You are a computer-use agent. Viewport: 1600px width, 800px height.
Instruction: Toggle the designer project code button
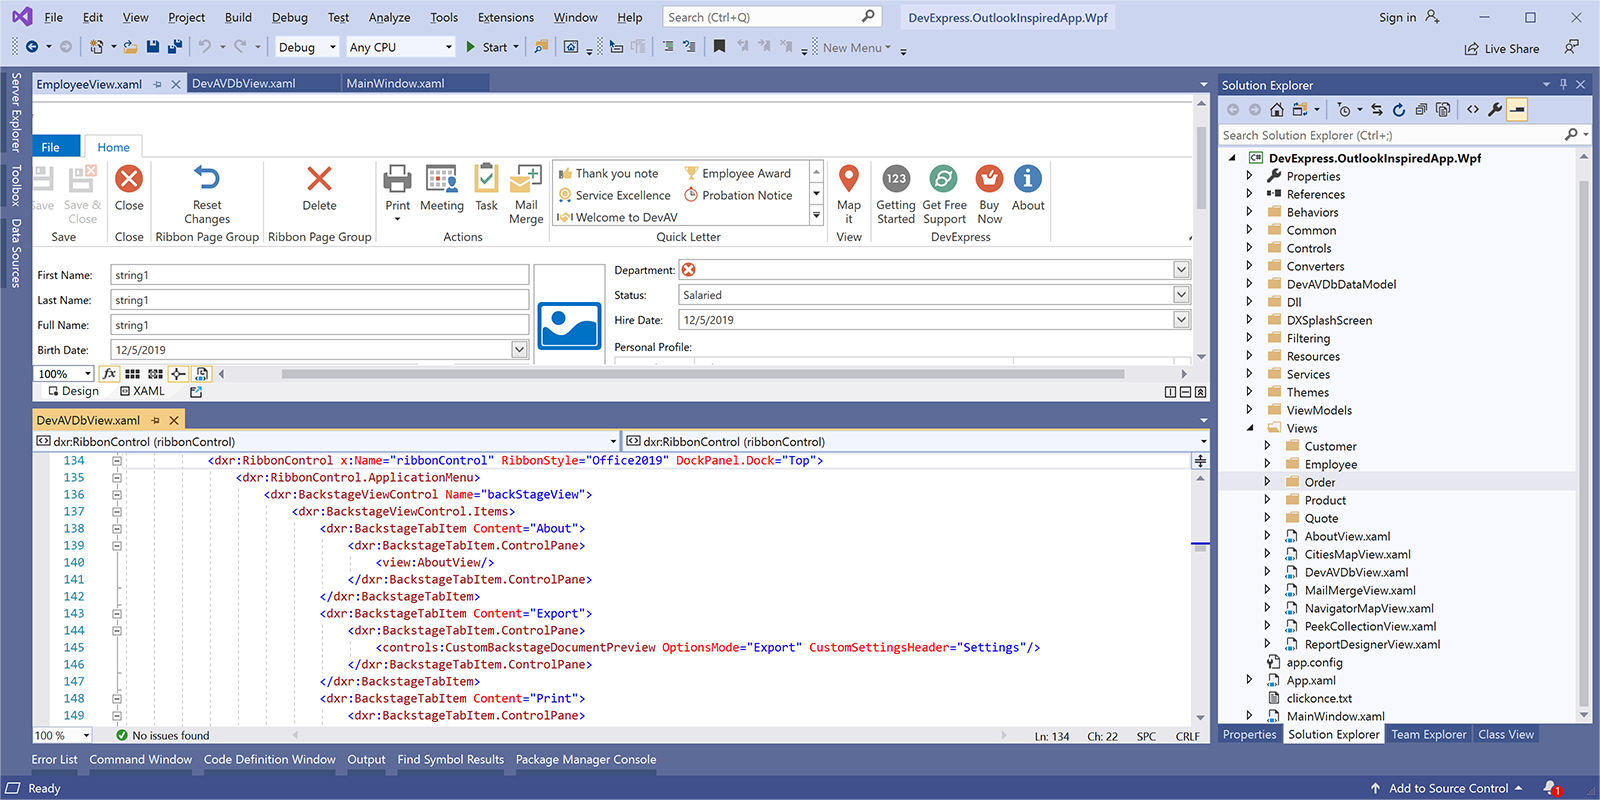point(201,374)
